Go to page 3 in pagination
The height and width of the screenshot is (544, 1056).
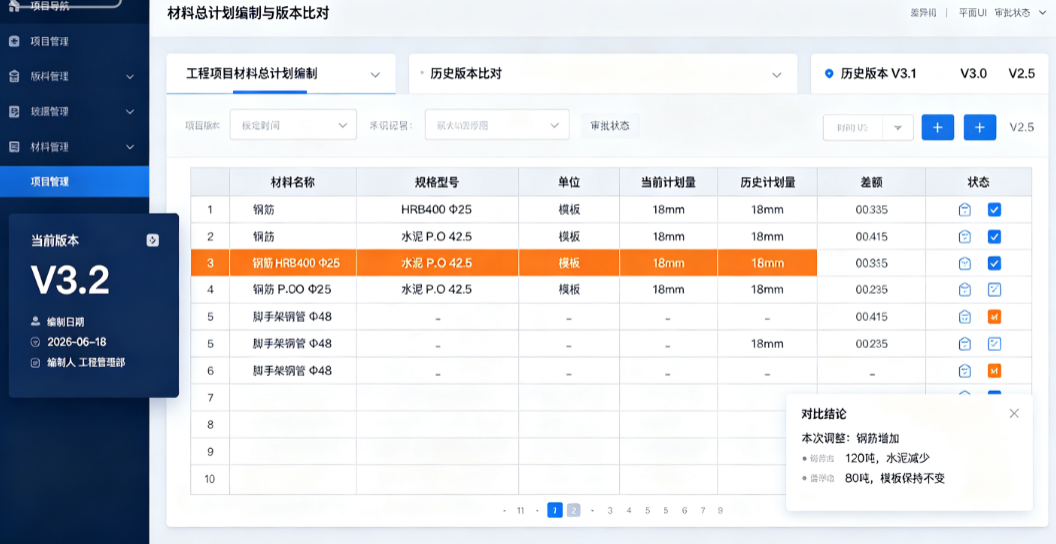[609, 510]
